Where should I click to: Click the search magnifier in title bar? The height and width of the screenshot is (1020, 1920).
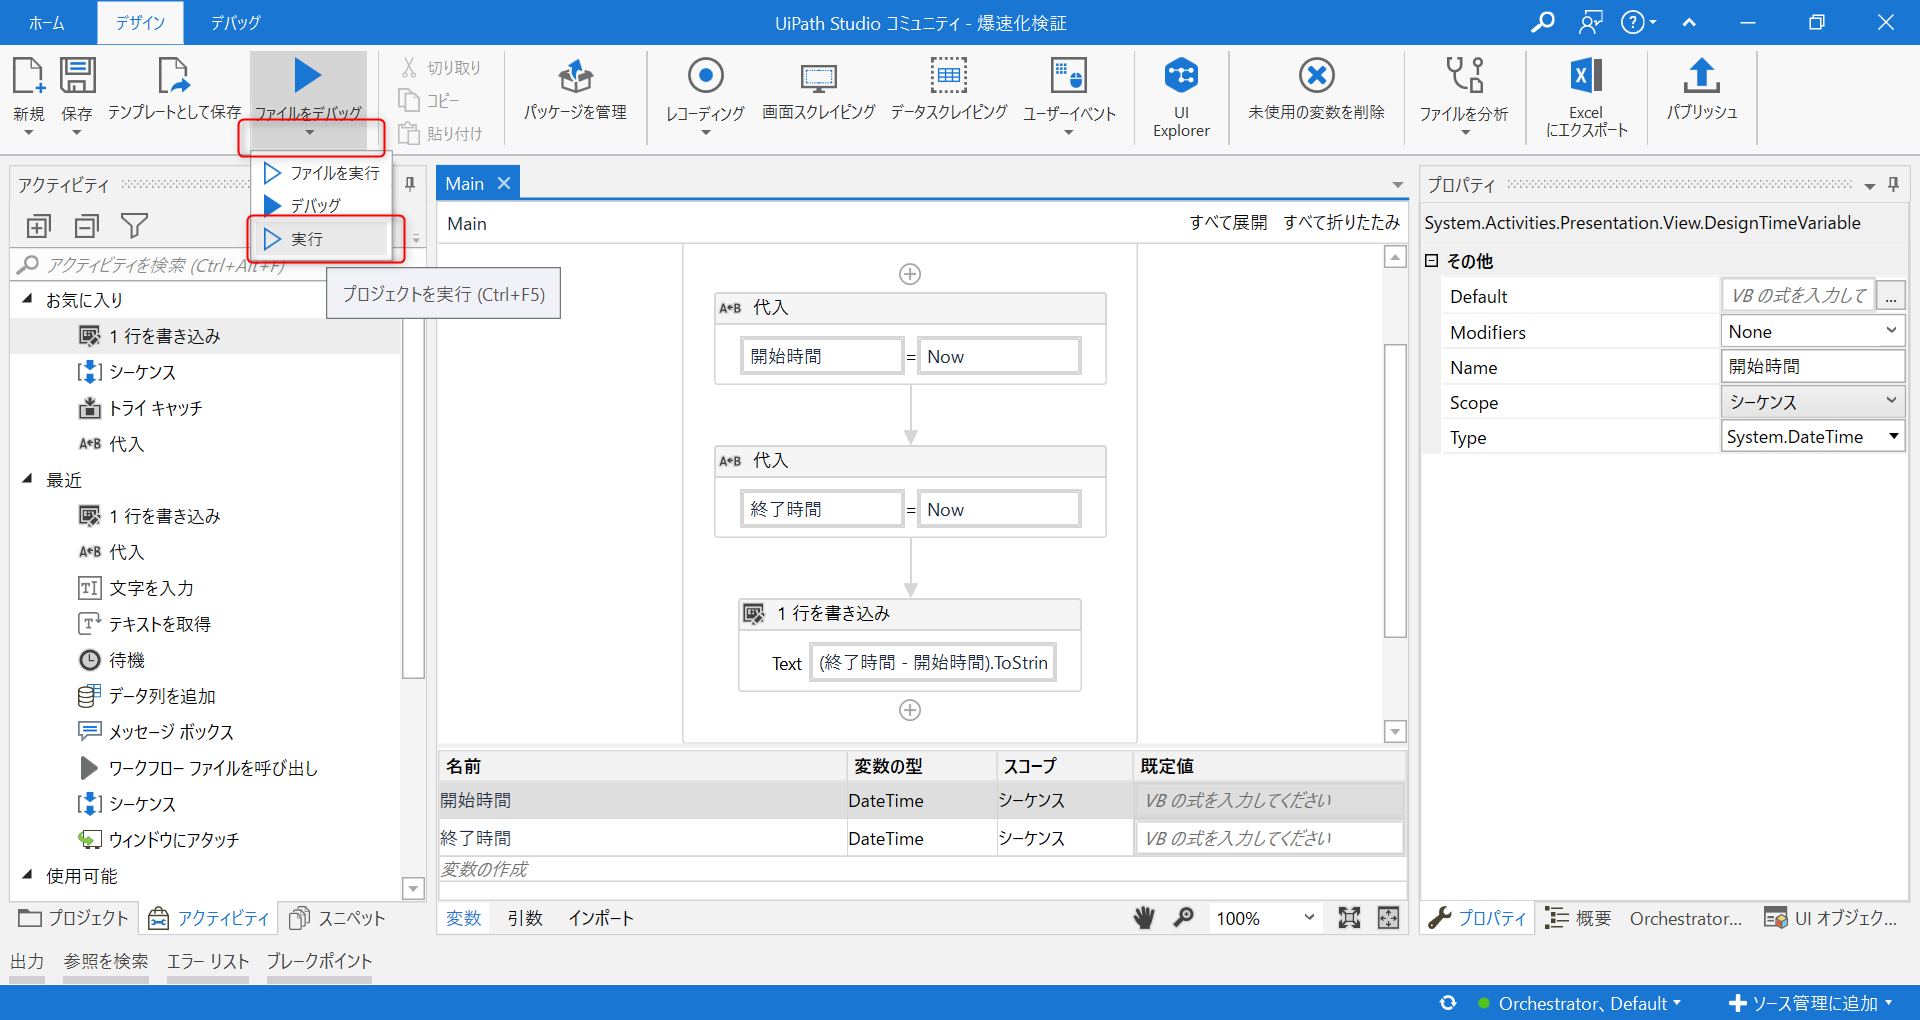tap(1543, 22)
